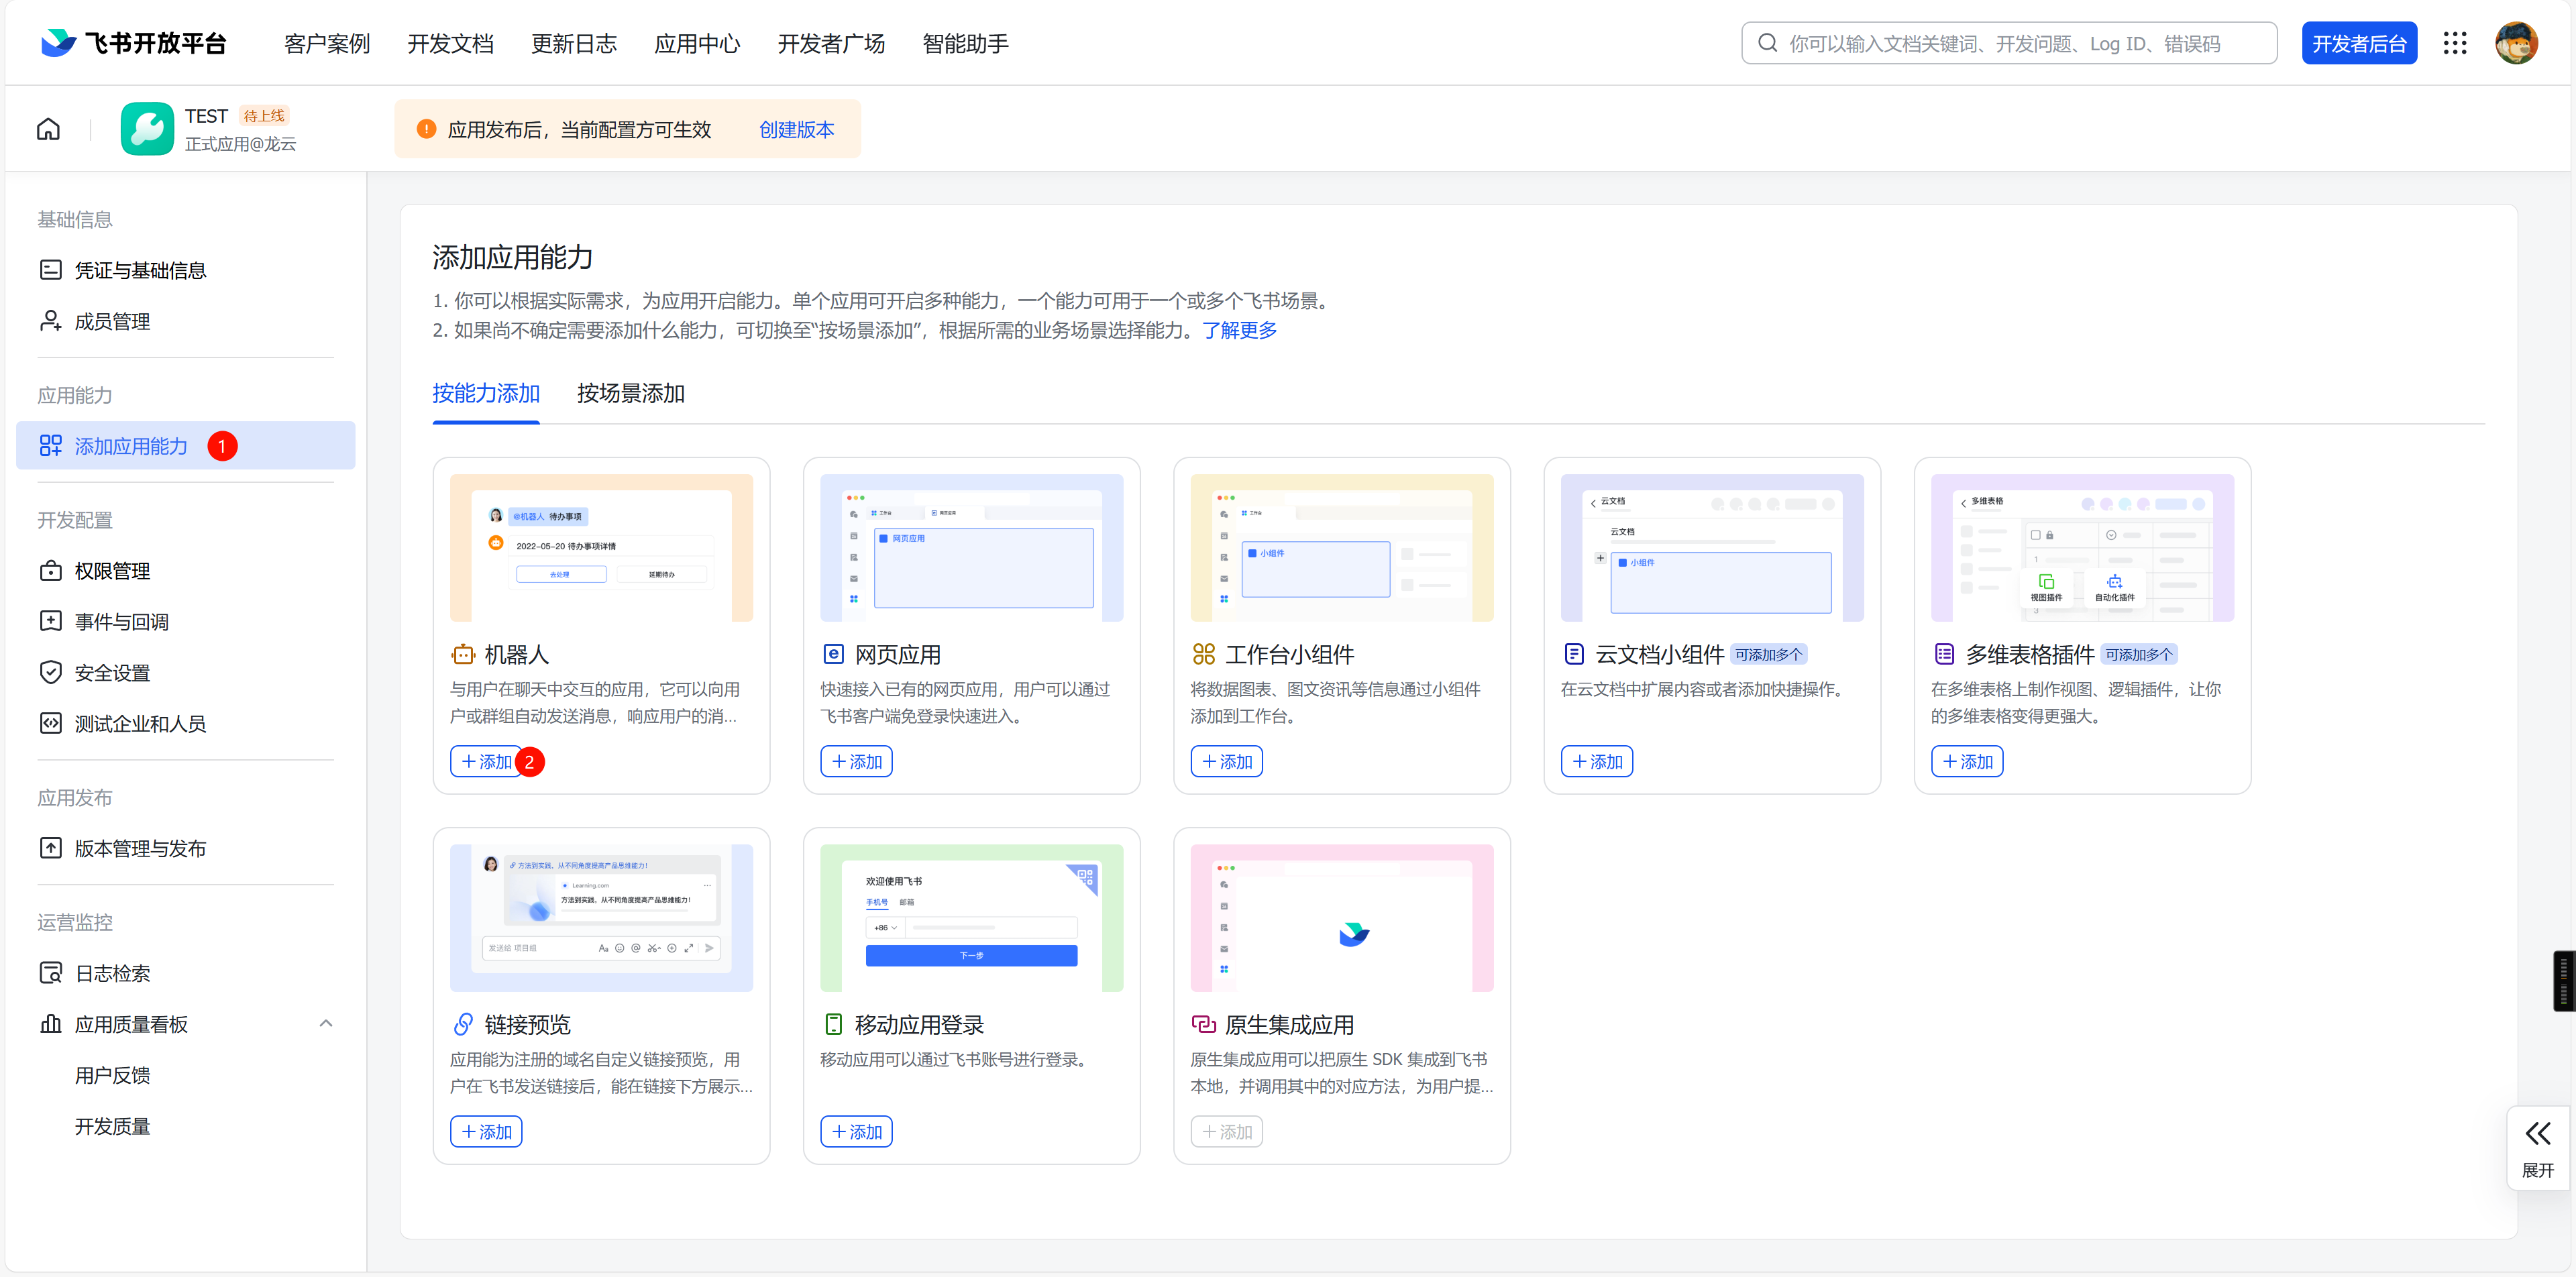Viewport: 2576px width, 1277px height.
Task: Click the 展开 expand panel button
Action: pyautogui.click(x=2537, y=1148)
